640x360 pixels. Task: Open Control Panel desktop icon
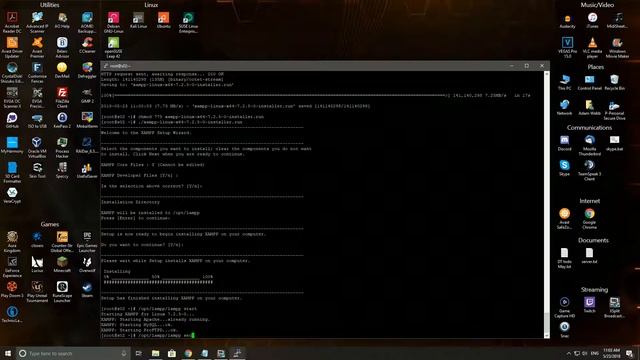point(589,82)
